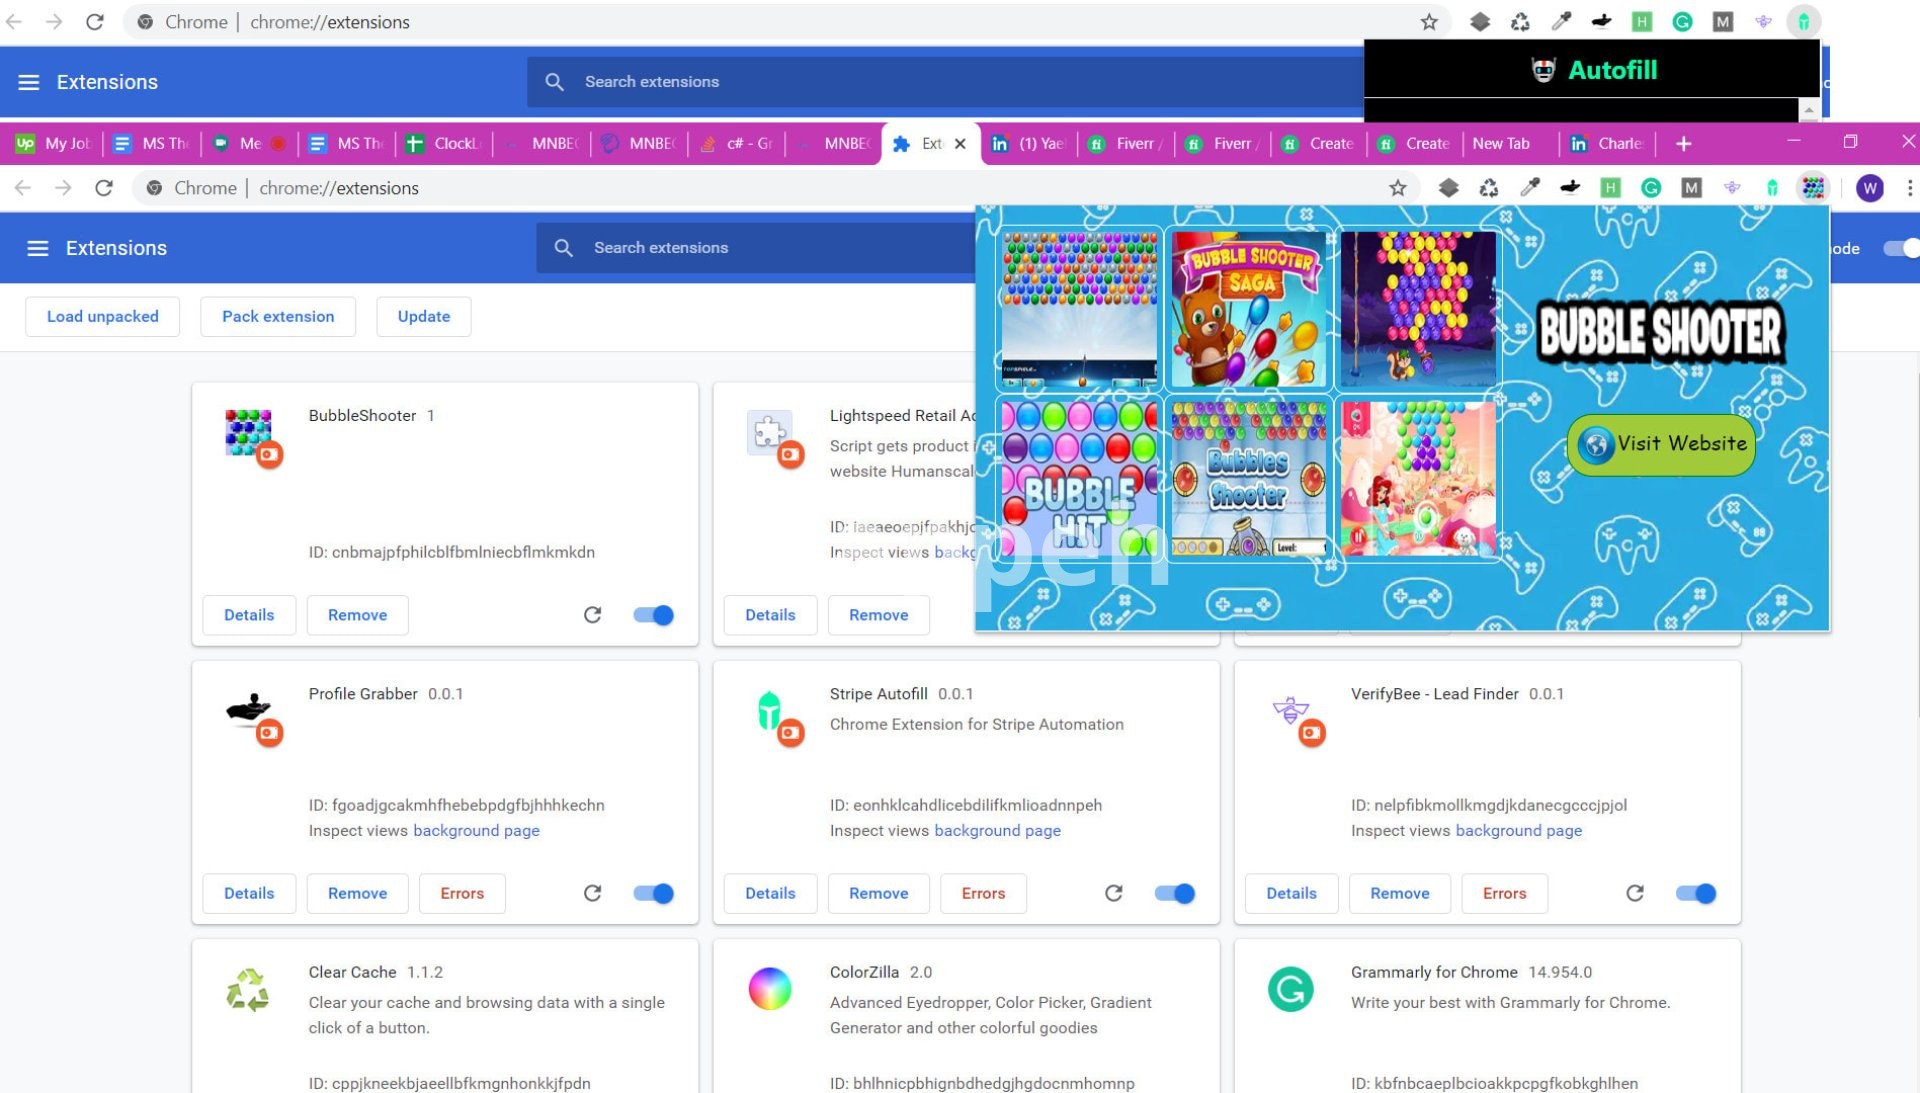Open background page link for Stripe Autofill
The height and width of the screenshot is (1093, 1920).
coord(997,830)
